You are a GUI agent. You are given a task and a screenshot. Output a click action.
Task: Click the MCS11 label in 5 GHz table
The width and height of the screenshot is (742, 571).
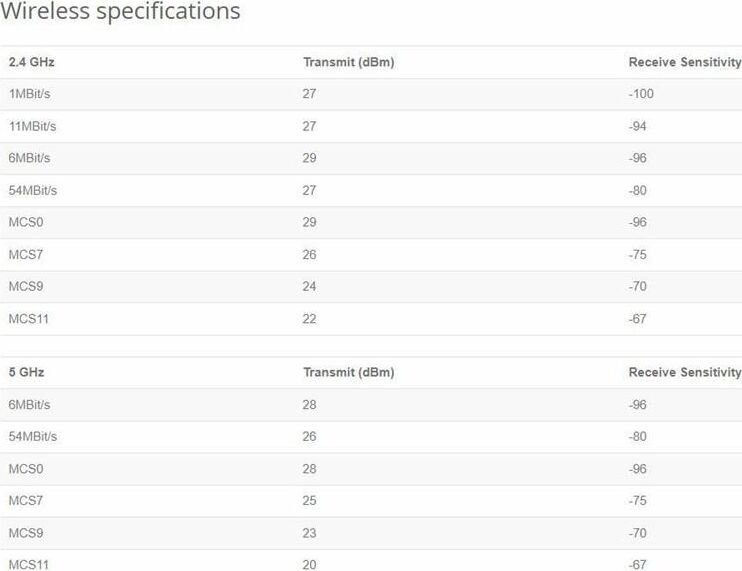(x=28, y=565)
